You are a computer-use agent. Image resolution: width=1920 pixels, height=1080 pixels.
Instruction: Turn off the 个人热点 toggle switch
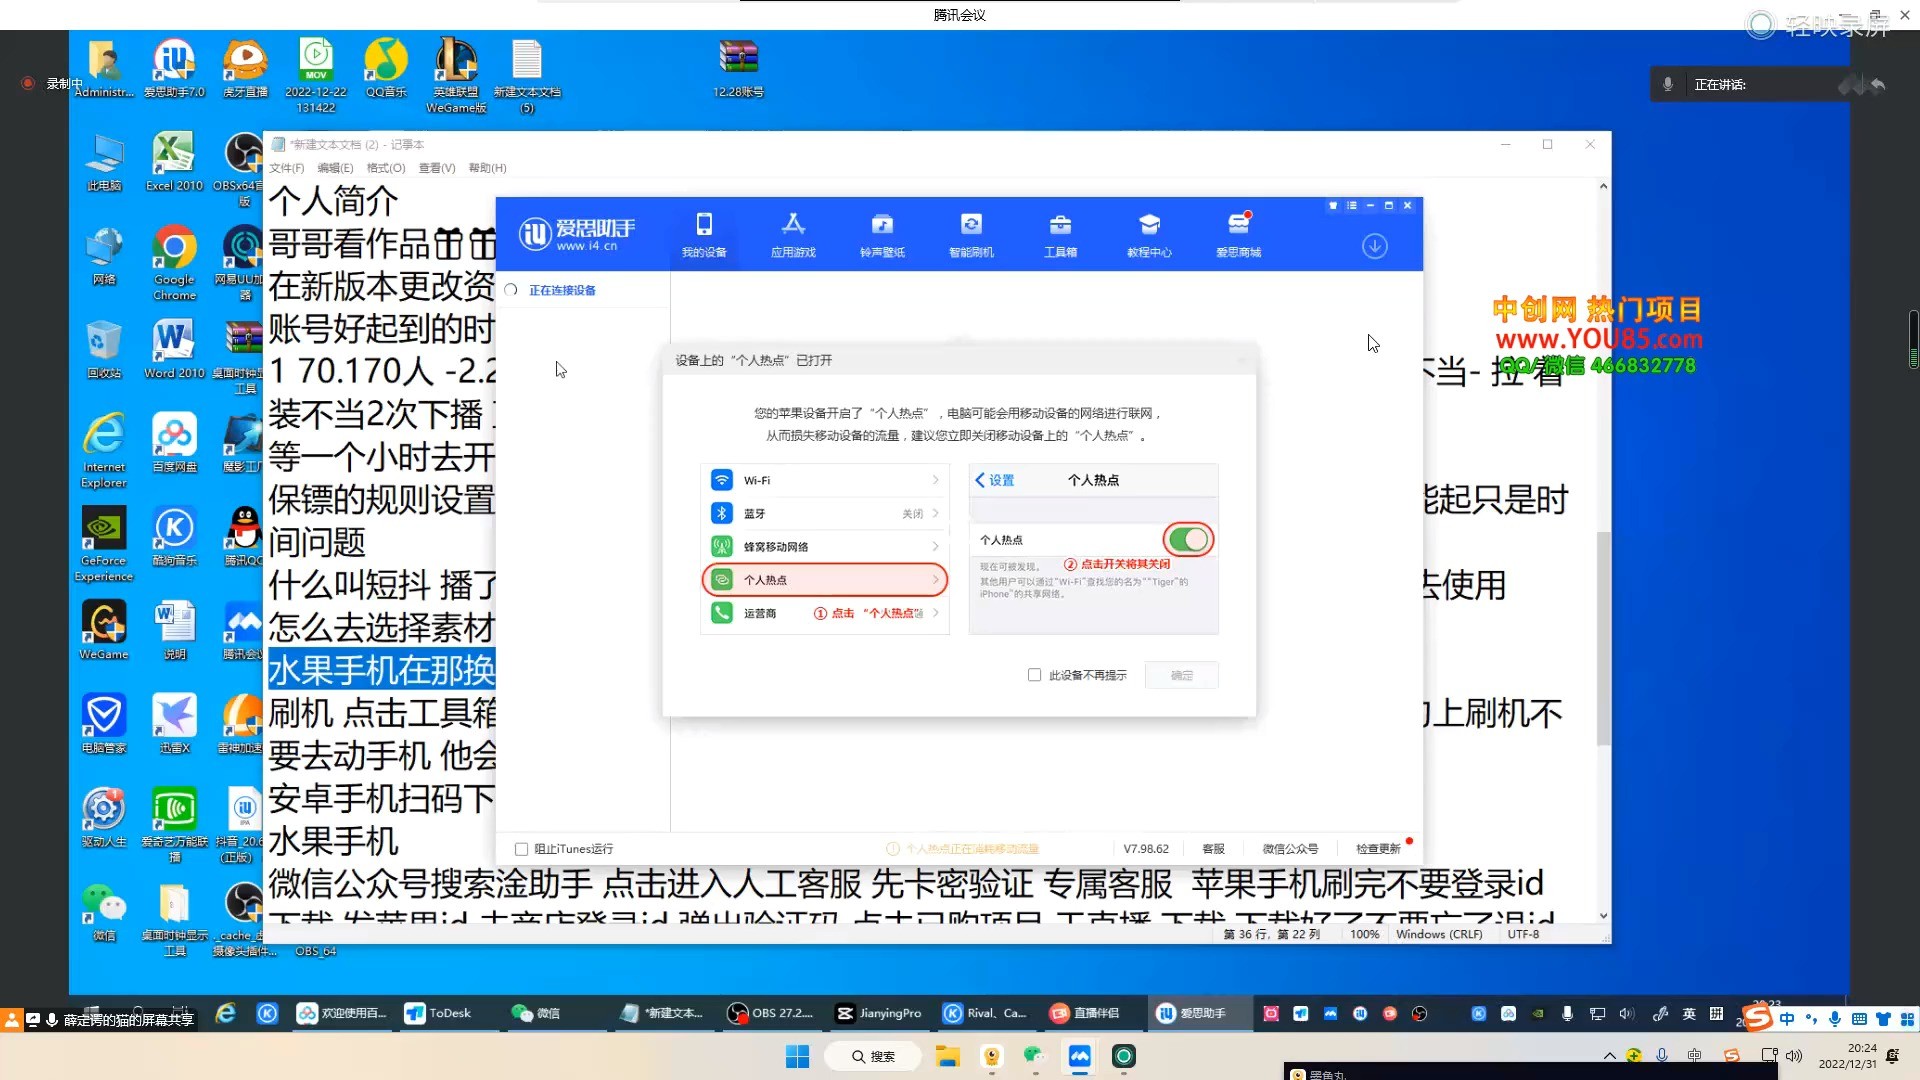coord(1188,540)
